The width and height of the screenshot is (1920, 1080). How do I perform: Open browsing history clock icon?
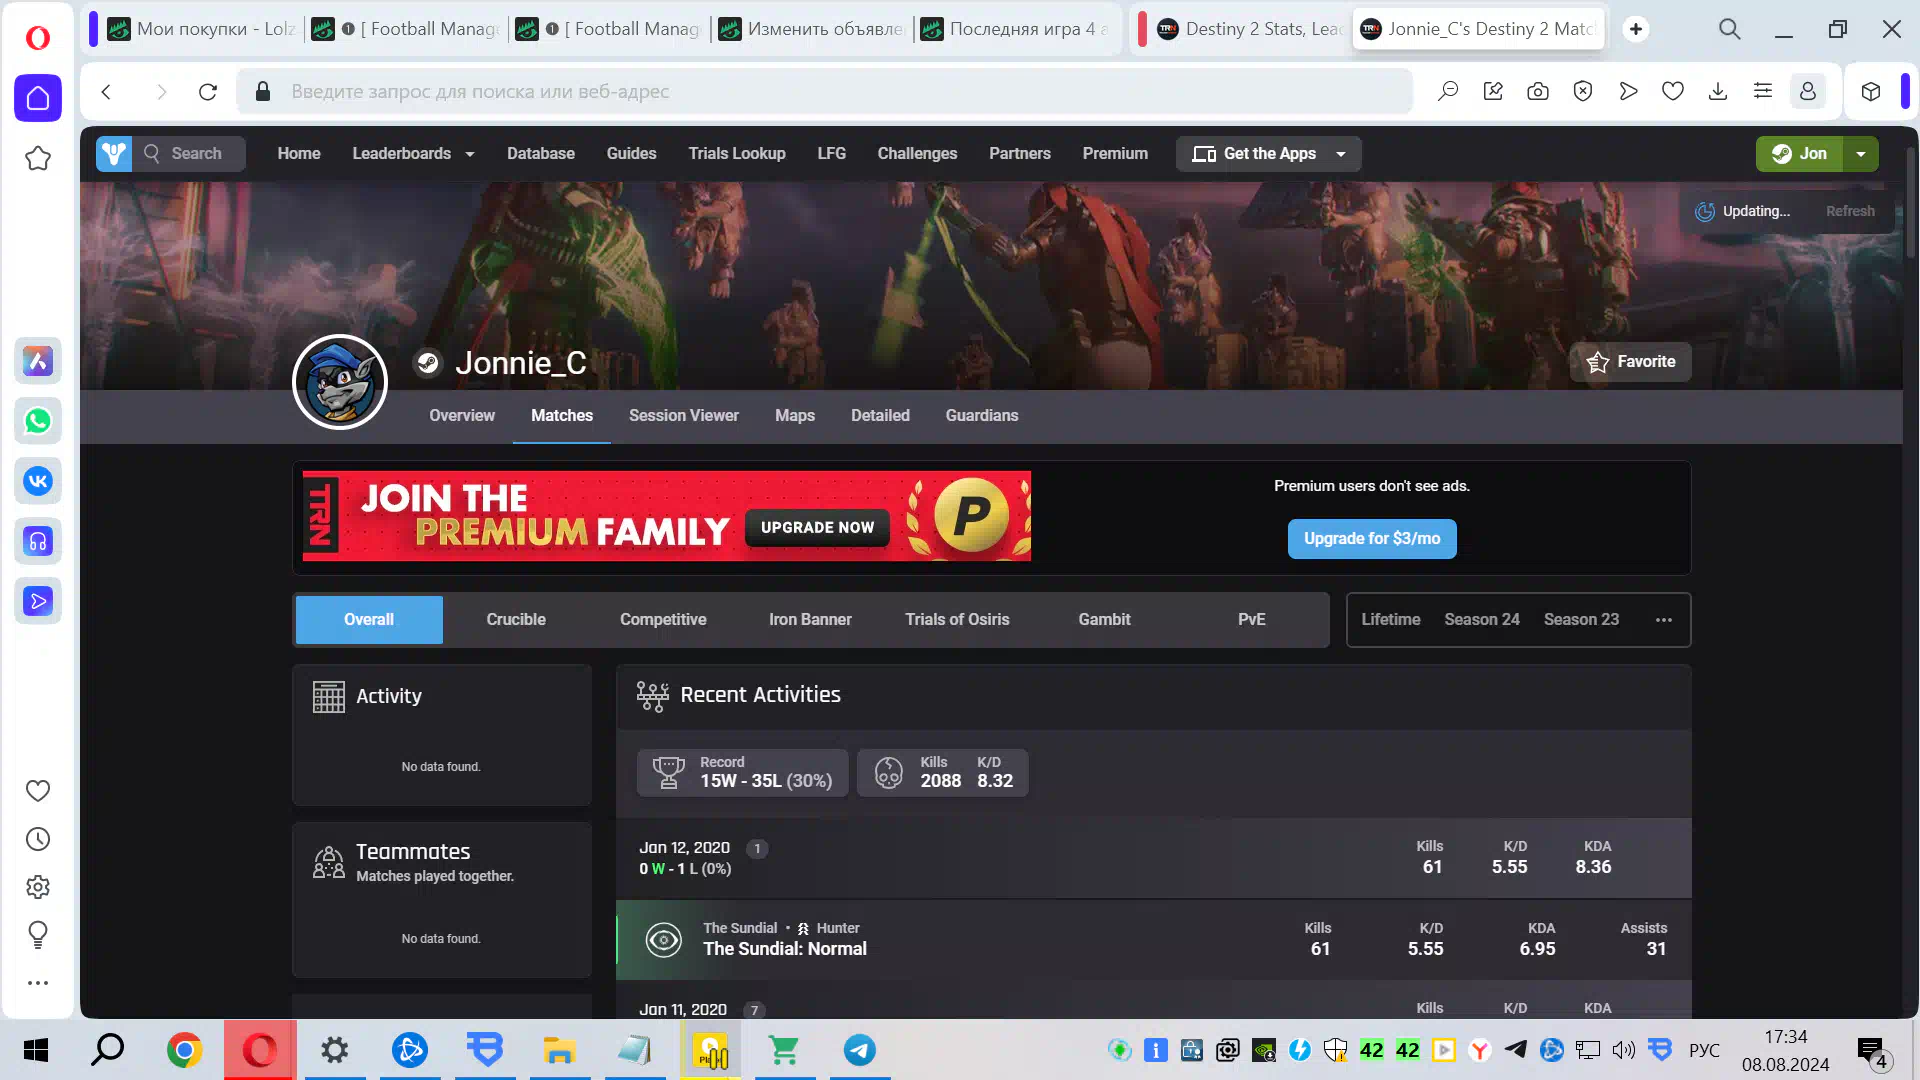click(38, 839)
